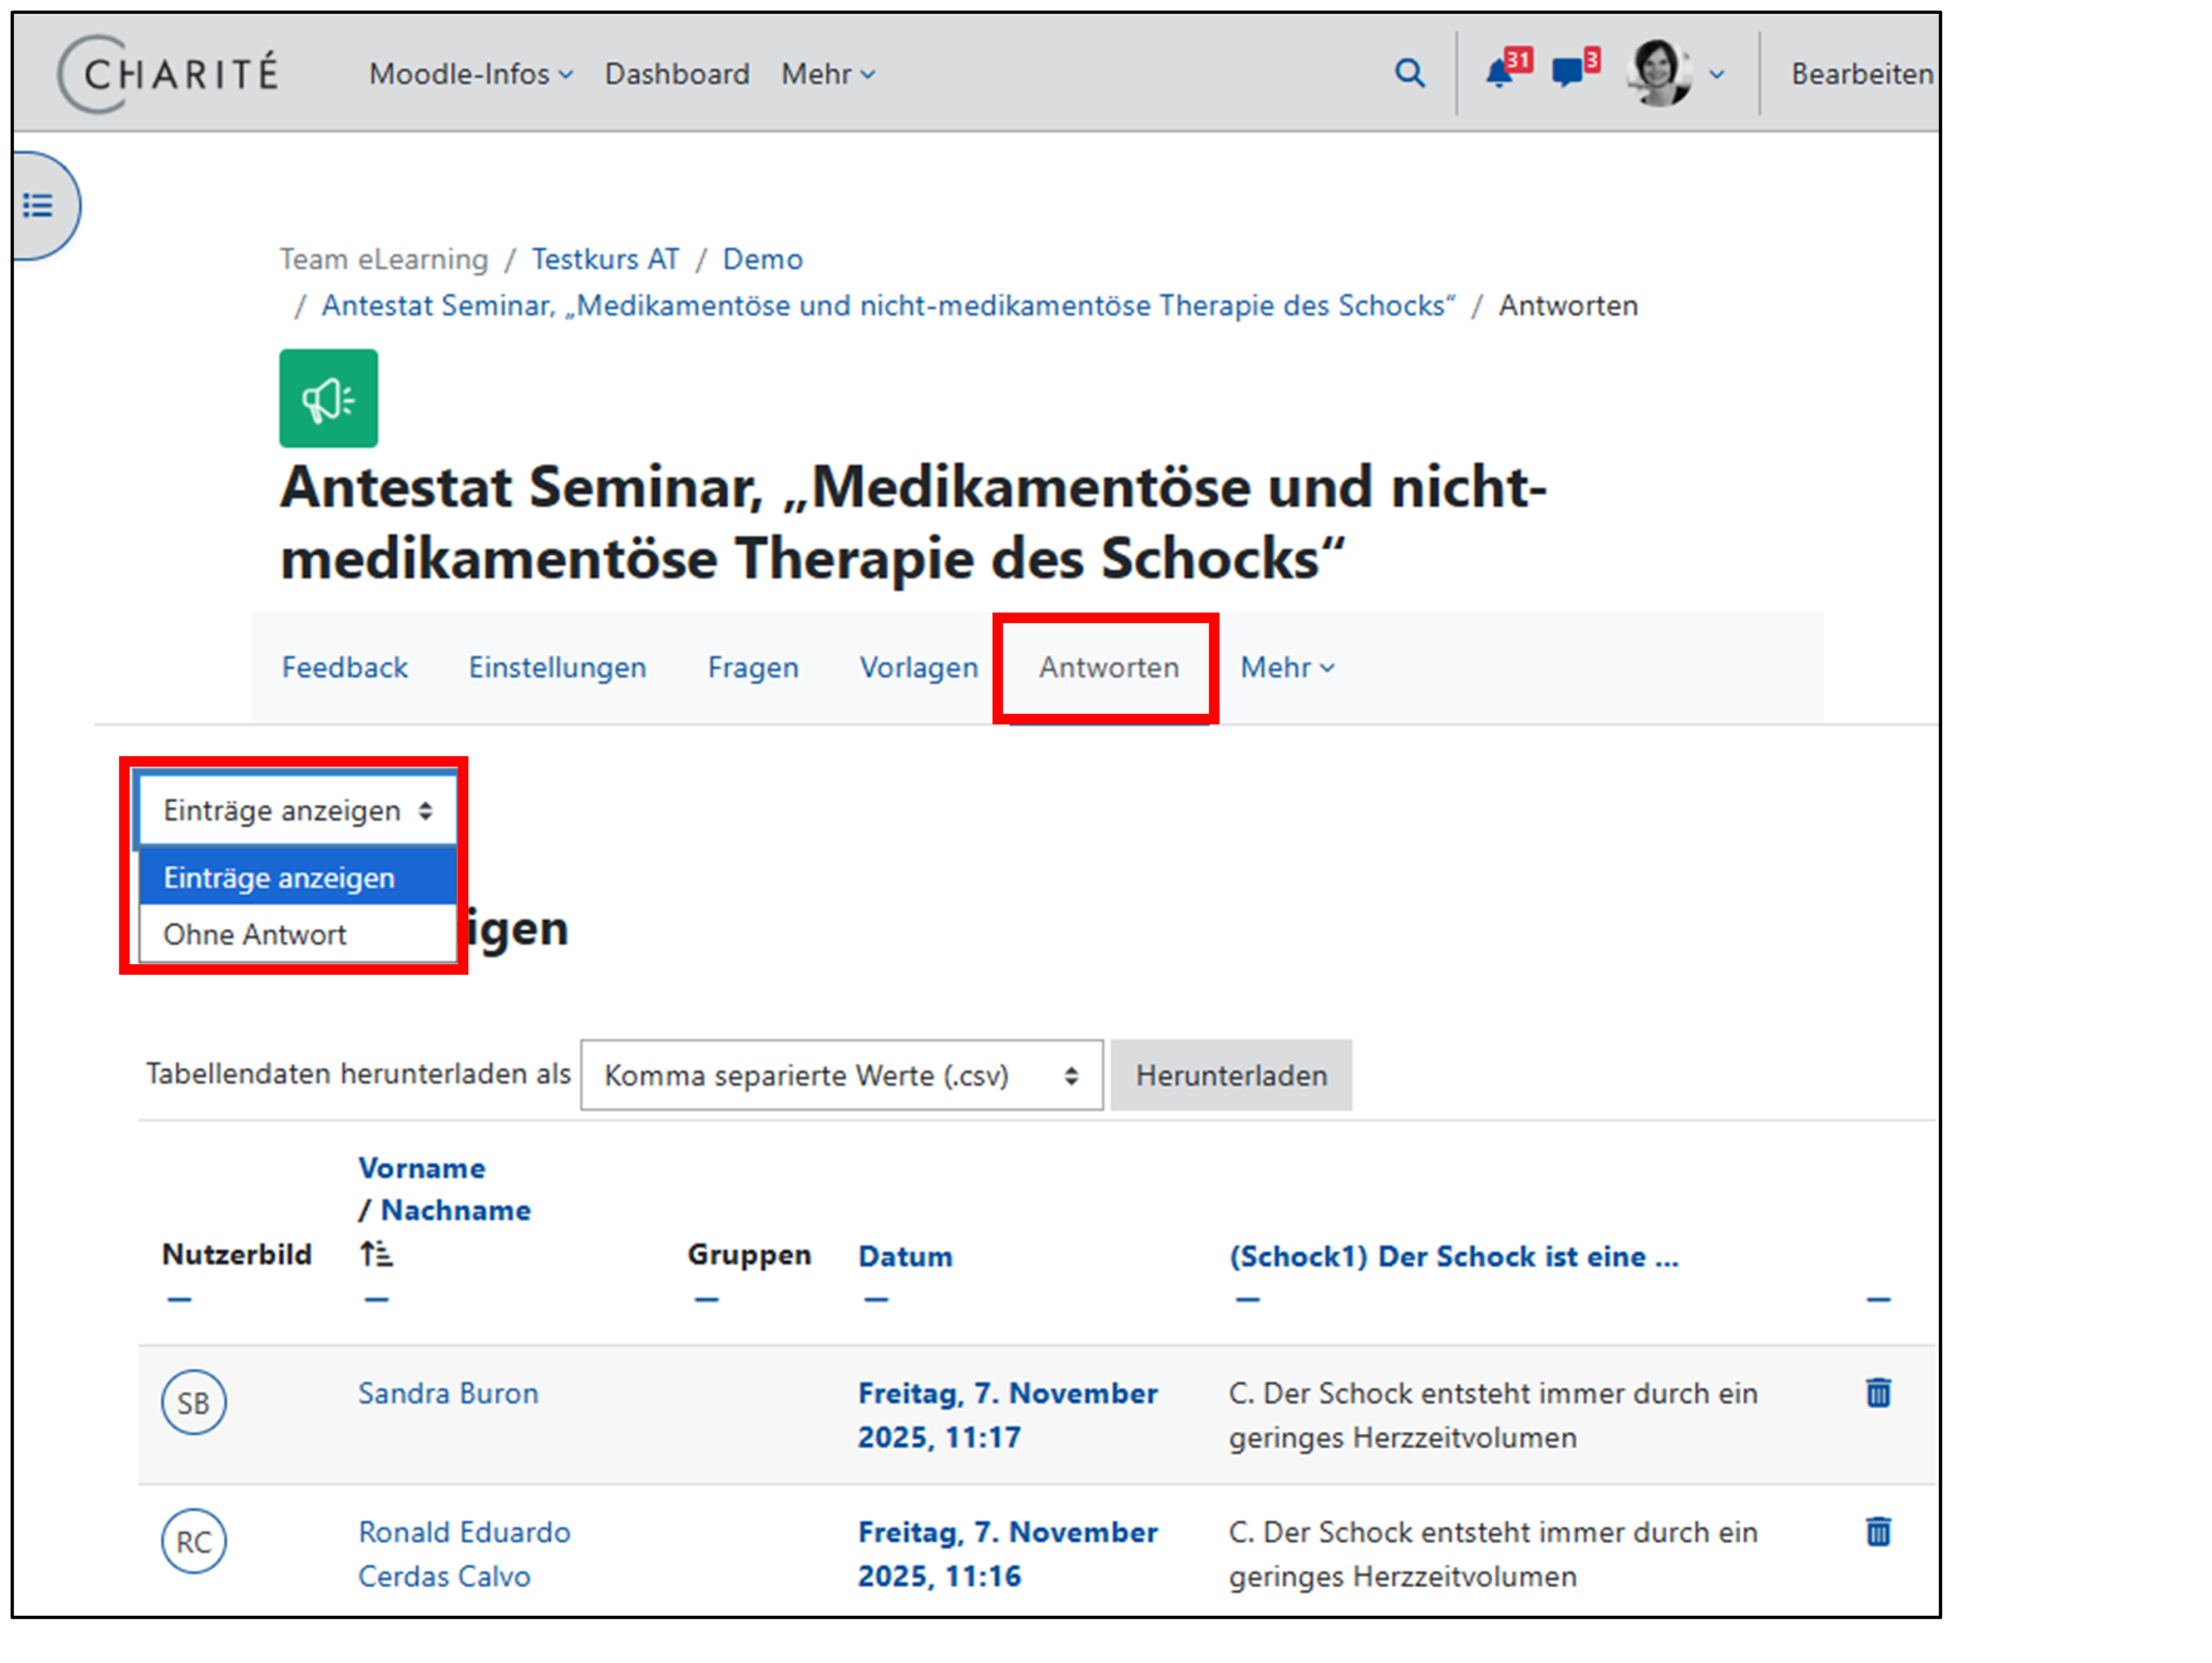Open the notifications bell icon
2212x1663 pixels.
point(1498,73)
